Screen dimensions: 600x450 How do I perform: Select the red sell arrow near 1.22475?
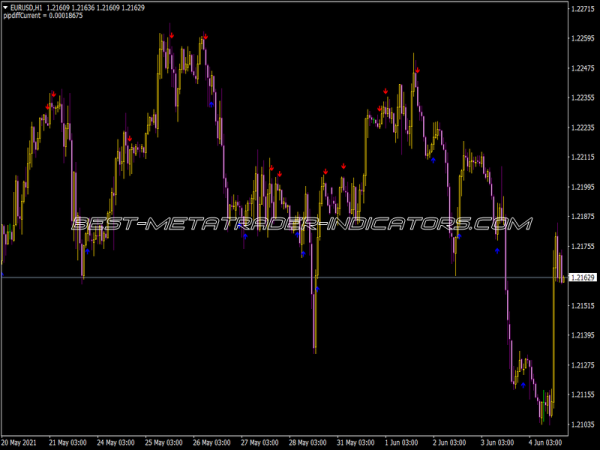click(x=418, y=70)
